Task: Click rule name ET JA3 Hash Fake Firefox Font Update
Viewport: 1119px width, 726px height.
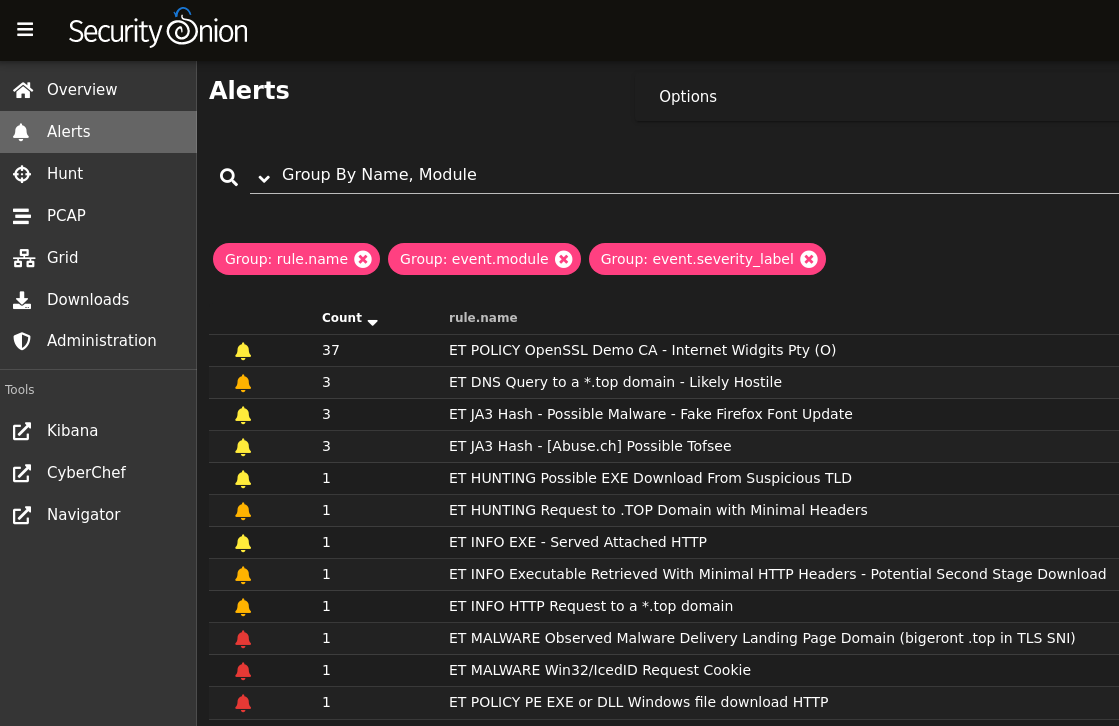Action: tap(651, 415)
